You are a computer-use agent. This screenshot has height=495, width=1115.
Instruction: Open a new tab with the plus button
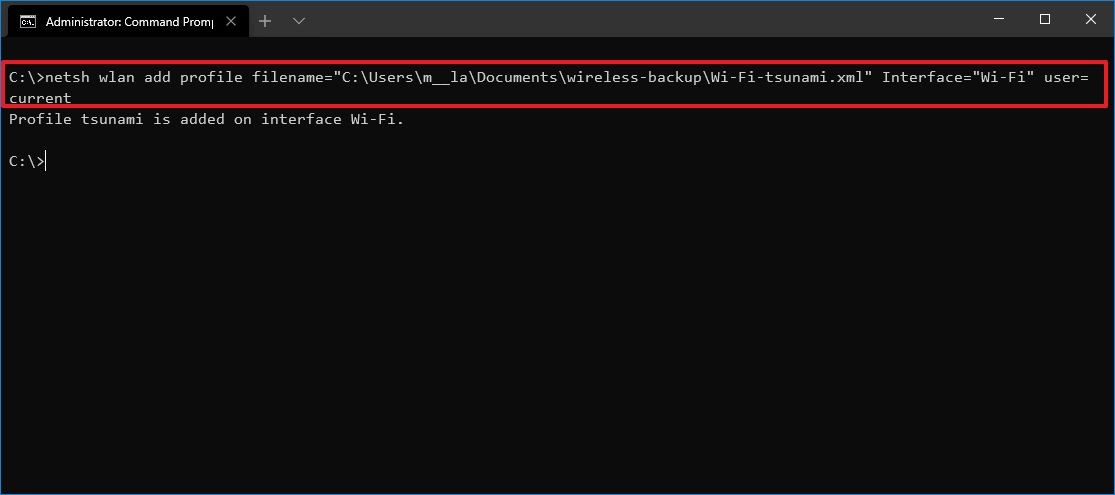pos(265,21)
